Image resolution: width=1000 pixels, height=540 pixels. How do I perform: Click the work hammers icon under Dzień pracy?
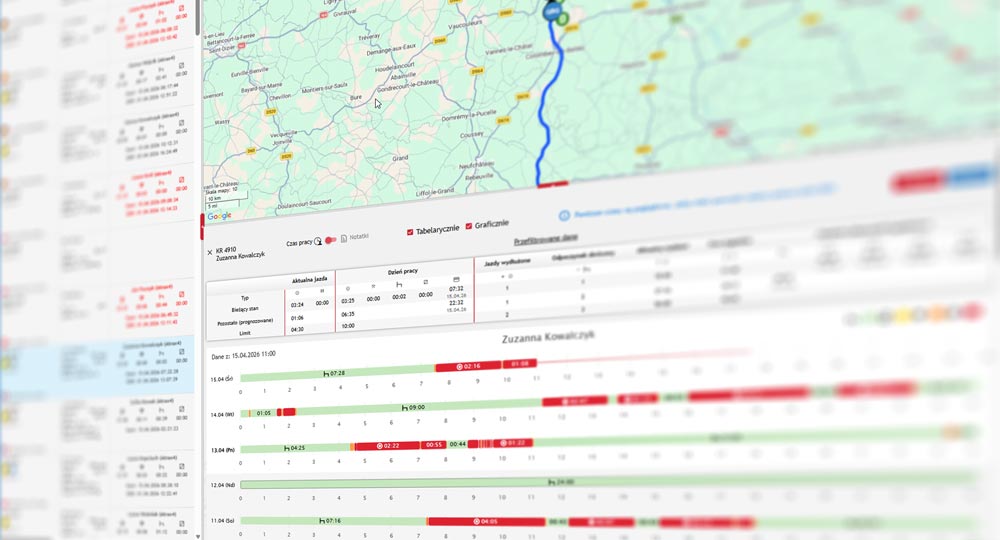373,286
